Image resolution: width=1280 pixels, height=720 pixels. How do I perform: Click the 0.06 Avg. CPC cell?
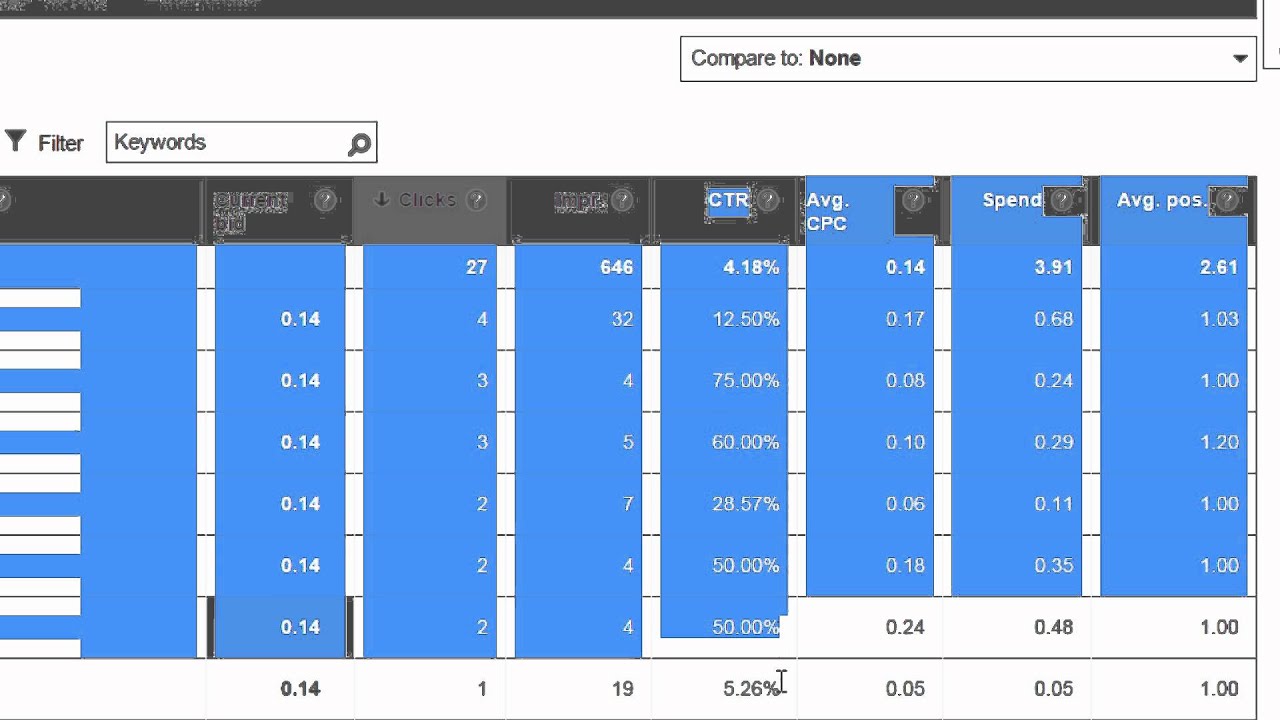(x=905, y=504)
